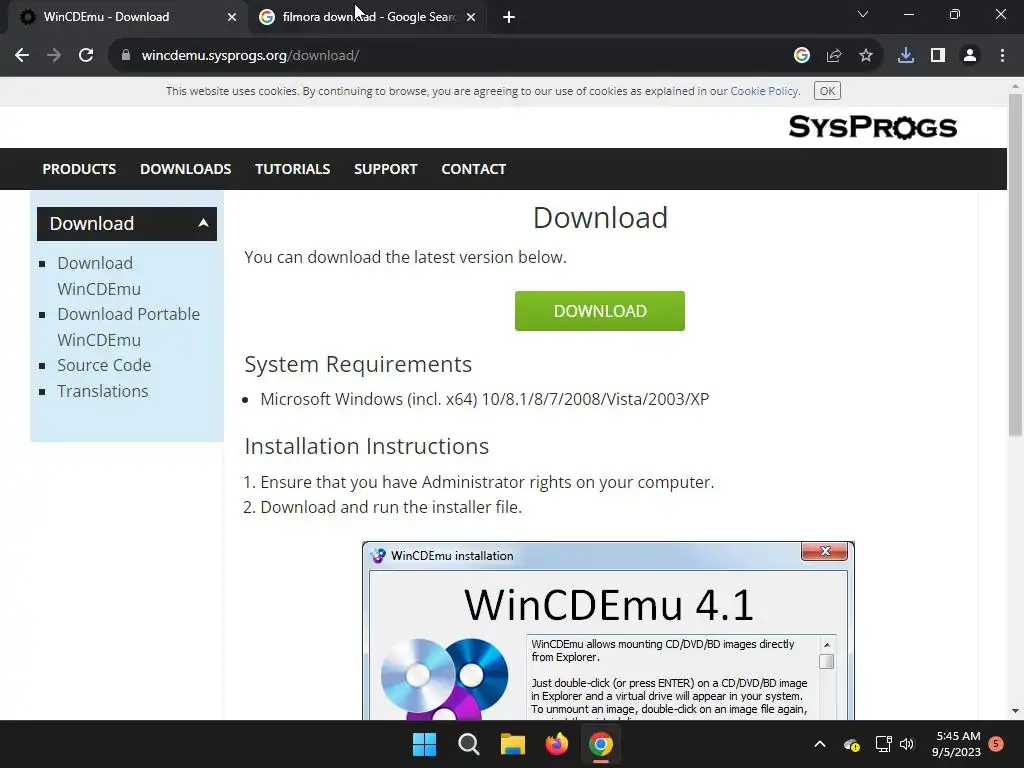Open the PRODUCTS menu
The height and width of the screenshot is (768, 1024).
79,169
